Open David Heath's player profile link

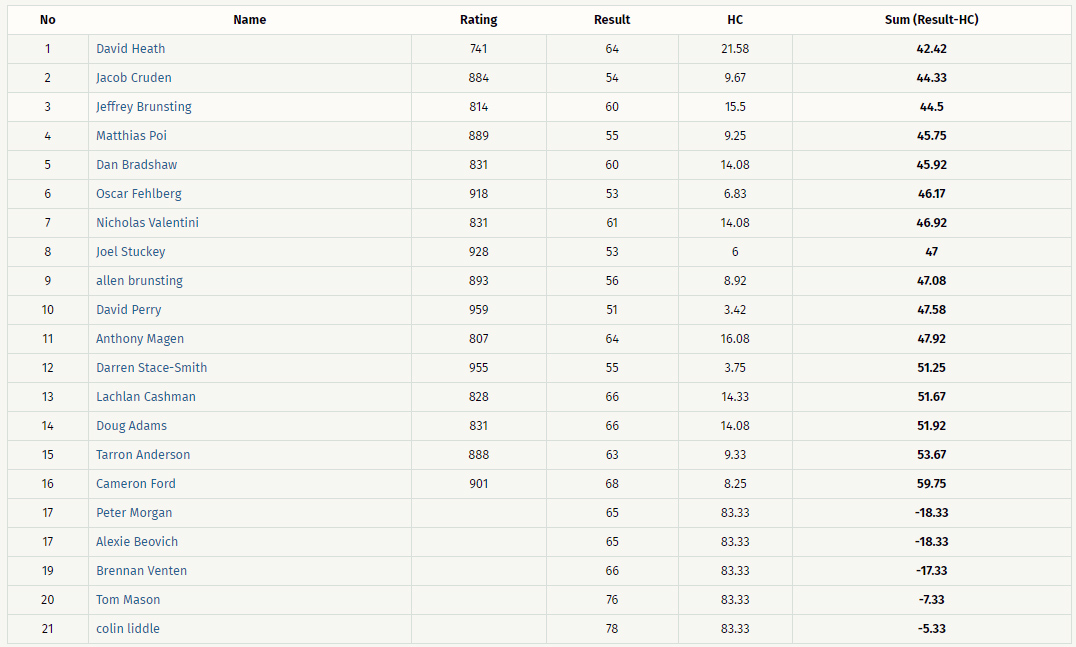[130, 49]
